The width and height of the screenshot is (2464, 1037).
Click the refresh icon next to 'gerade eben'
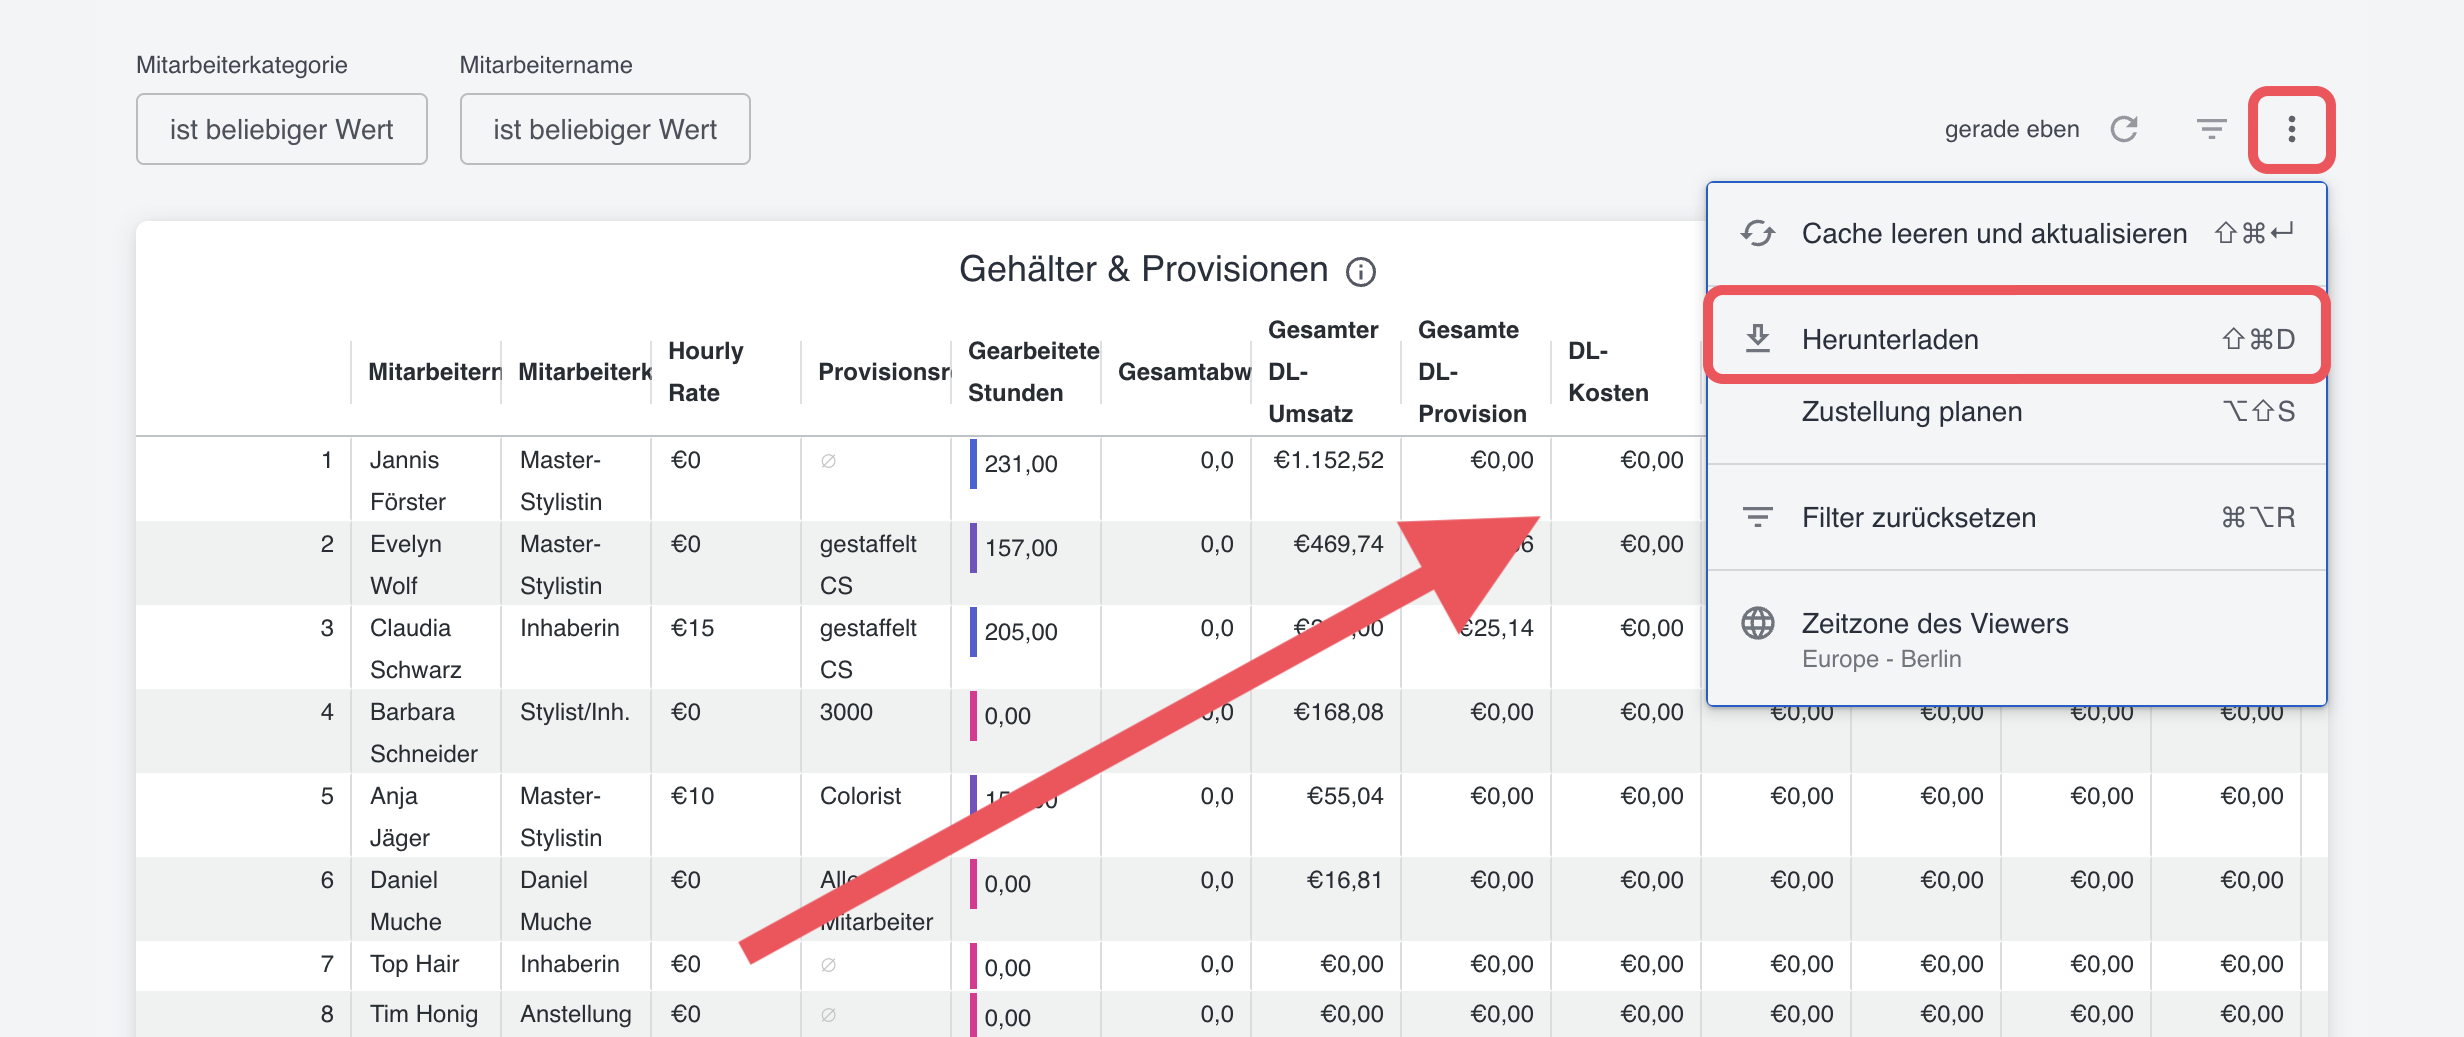[2124, 129]
